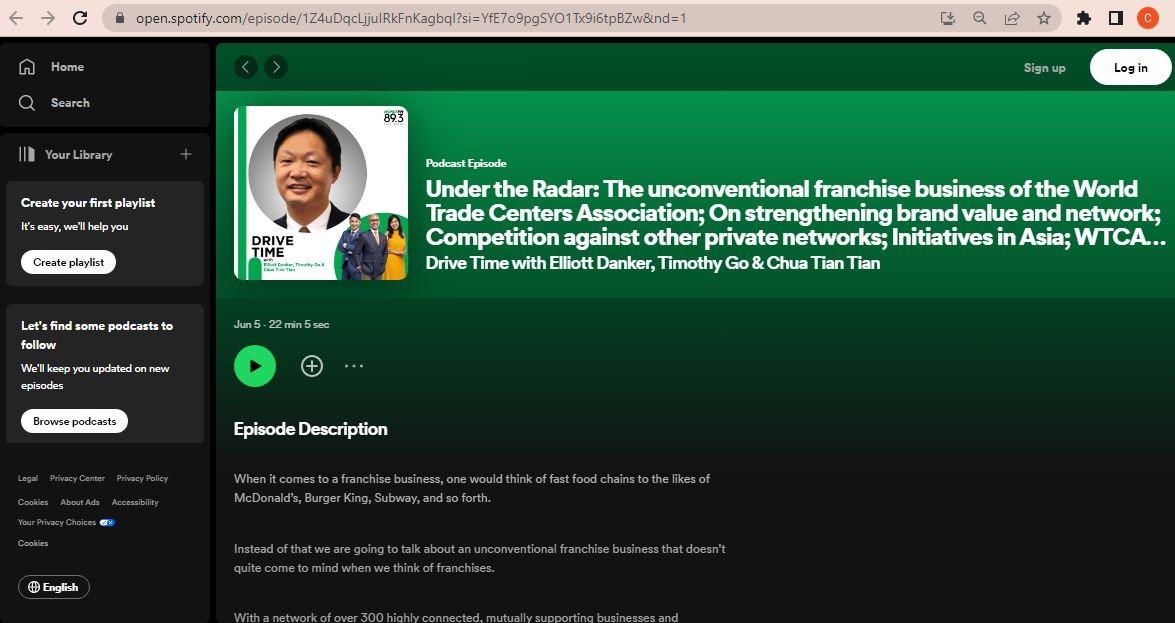Image resolution: width=1175 pixels, height=623 pixels.
Task: Open the Privacy Policy link
Action: point(142,478)
